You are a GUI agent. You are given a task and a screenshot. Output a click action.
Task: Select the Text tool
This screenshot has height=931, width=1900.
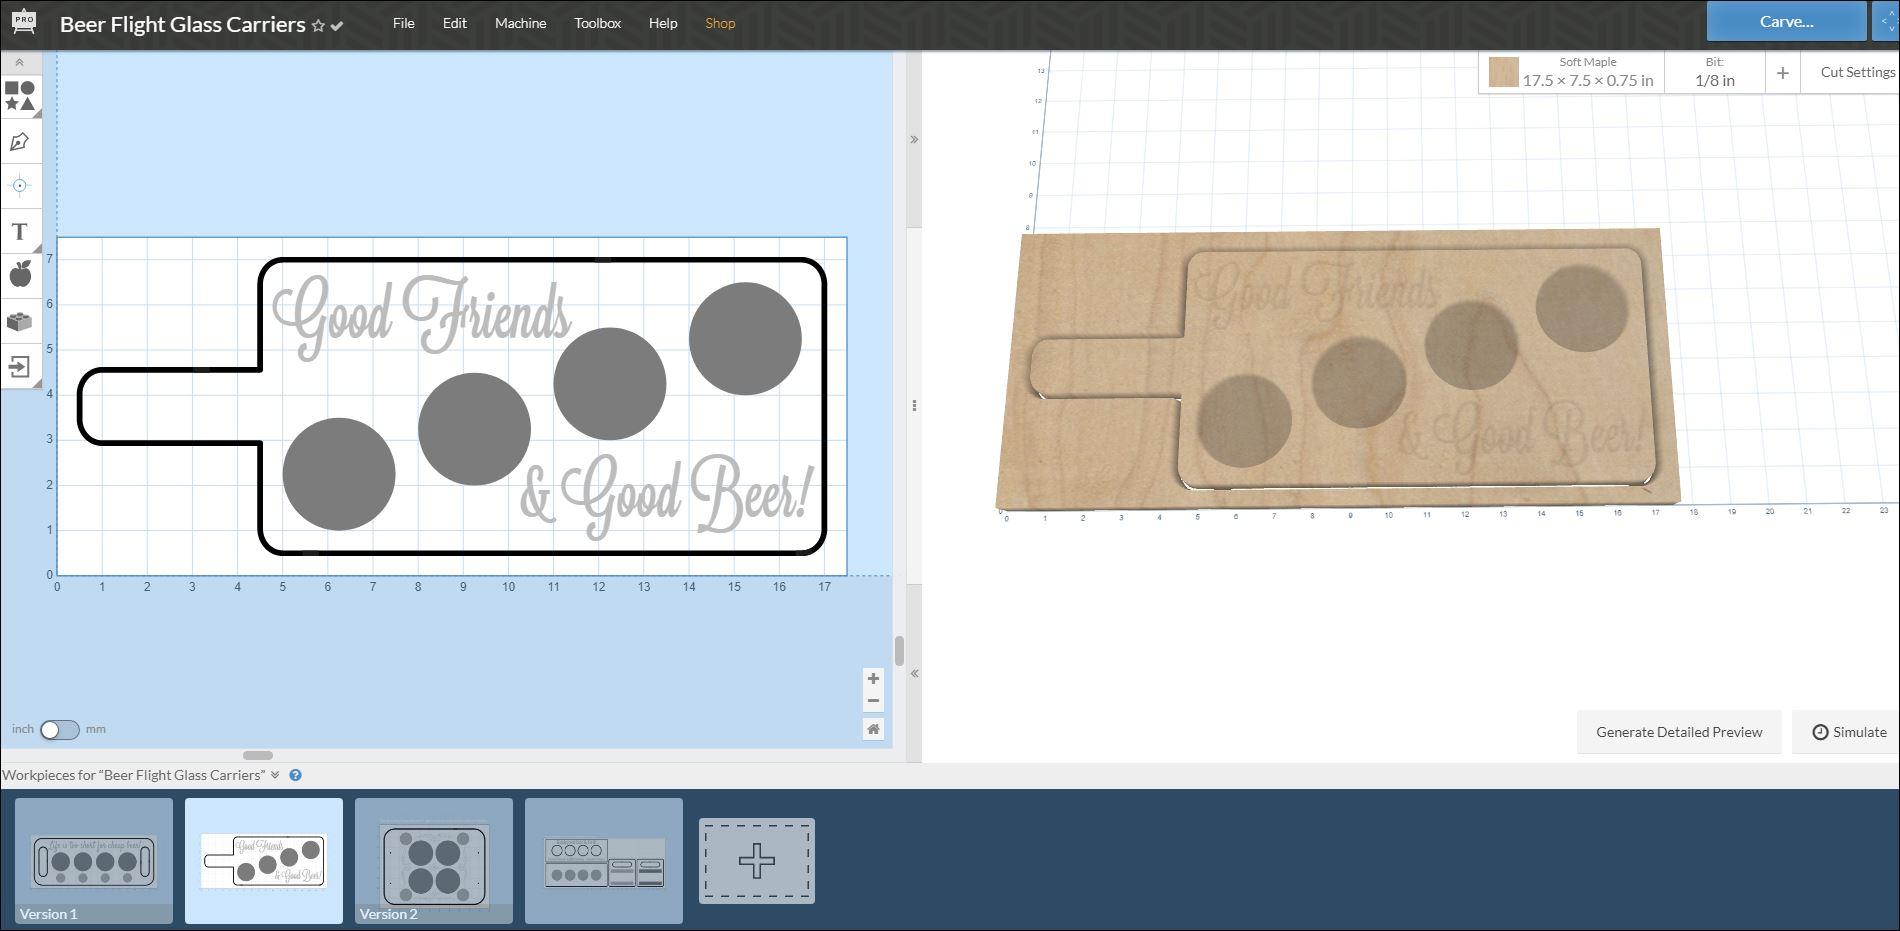[x=20, y=231]
